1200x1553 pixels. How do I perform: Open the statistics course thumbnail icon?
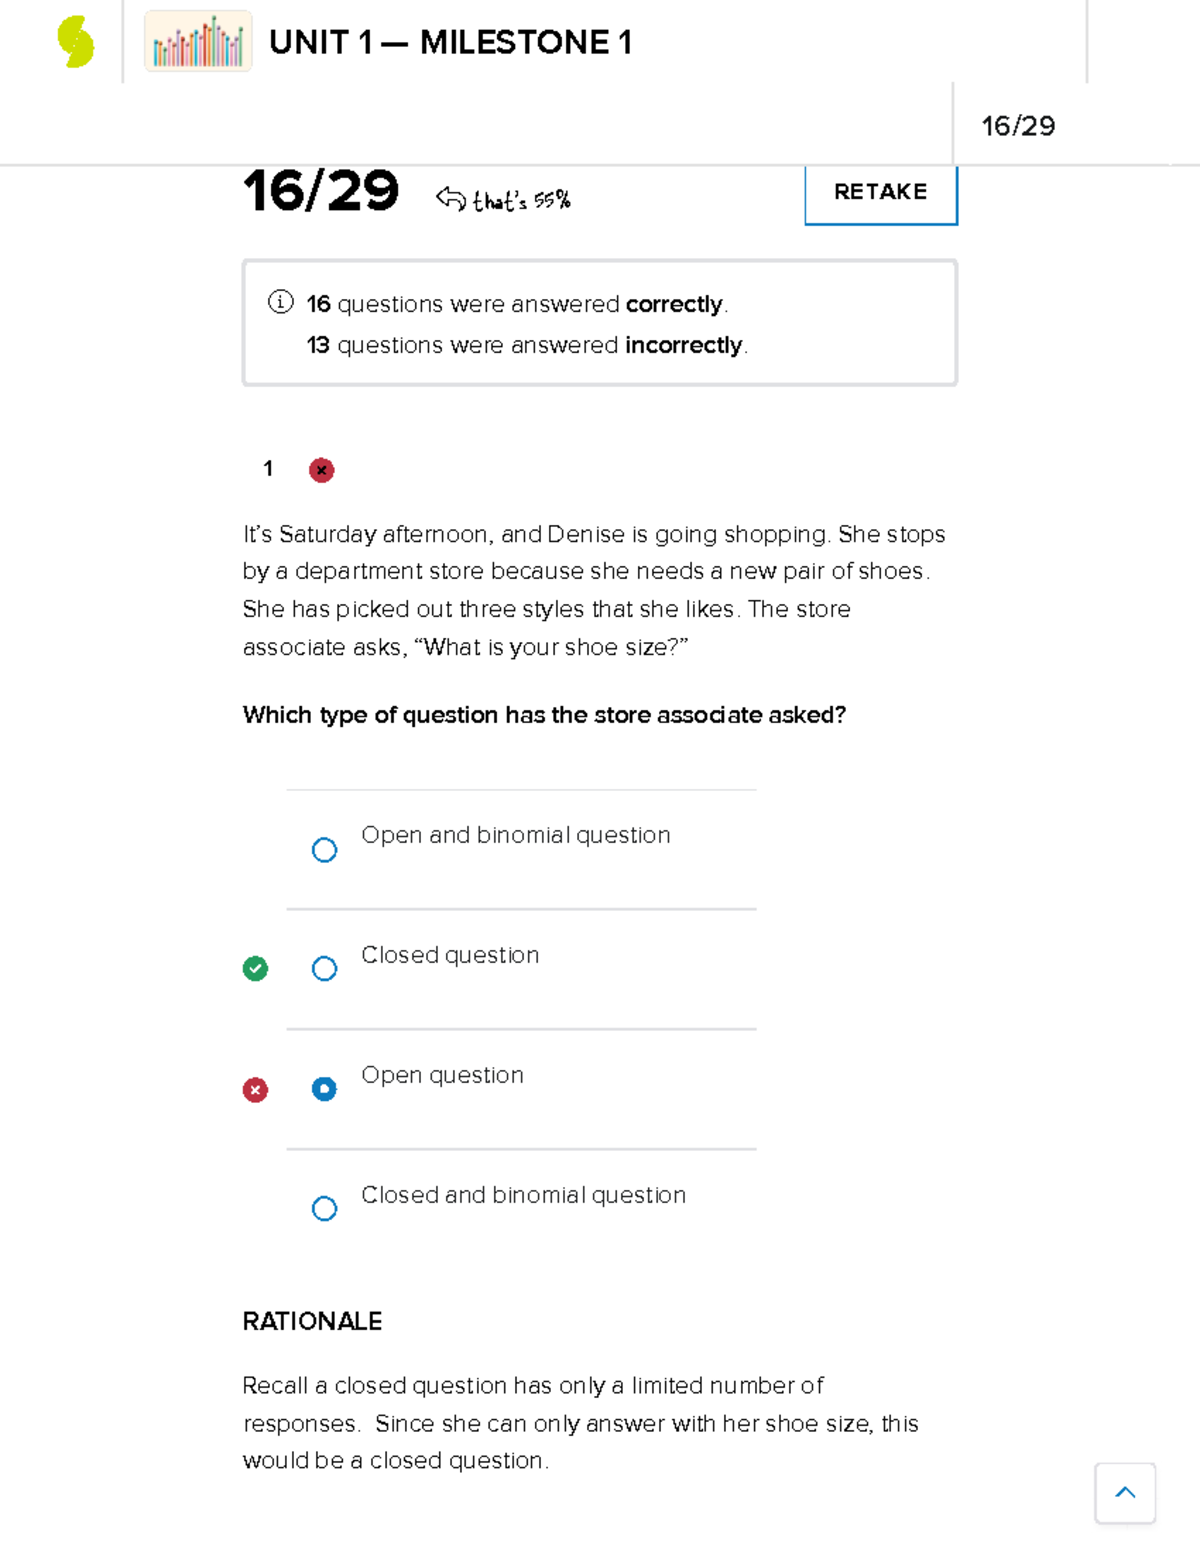tap(198, 40)
